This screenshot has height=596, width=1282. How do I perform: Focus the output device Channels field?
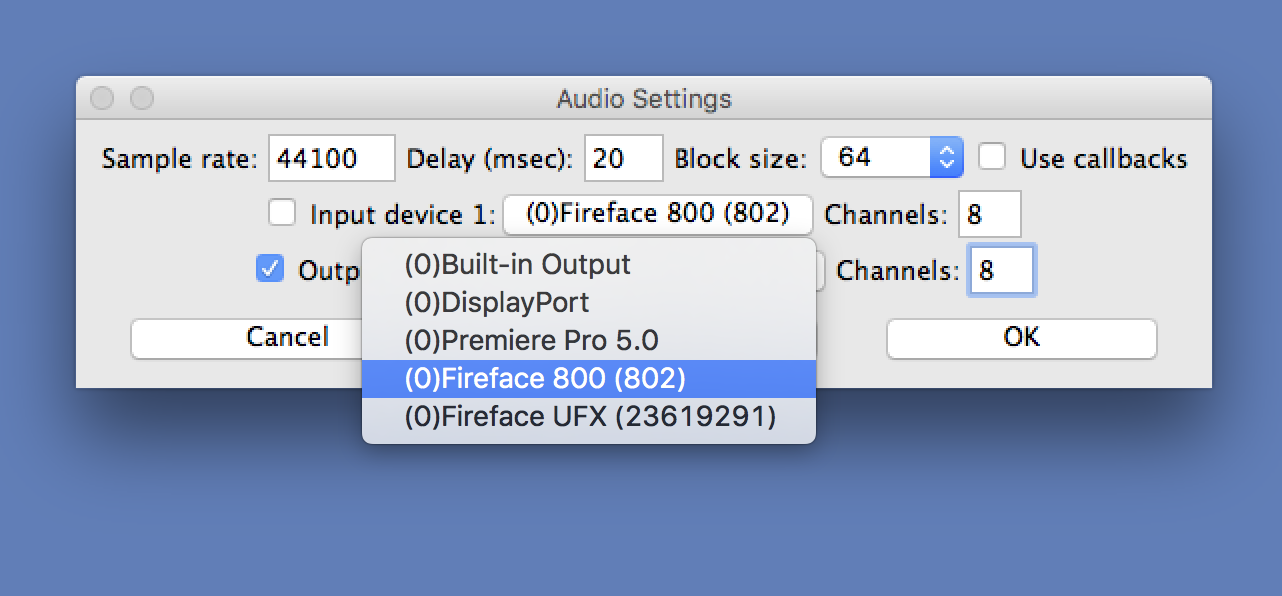coord(1001,270)
